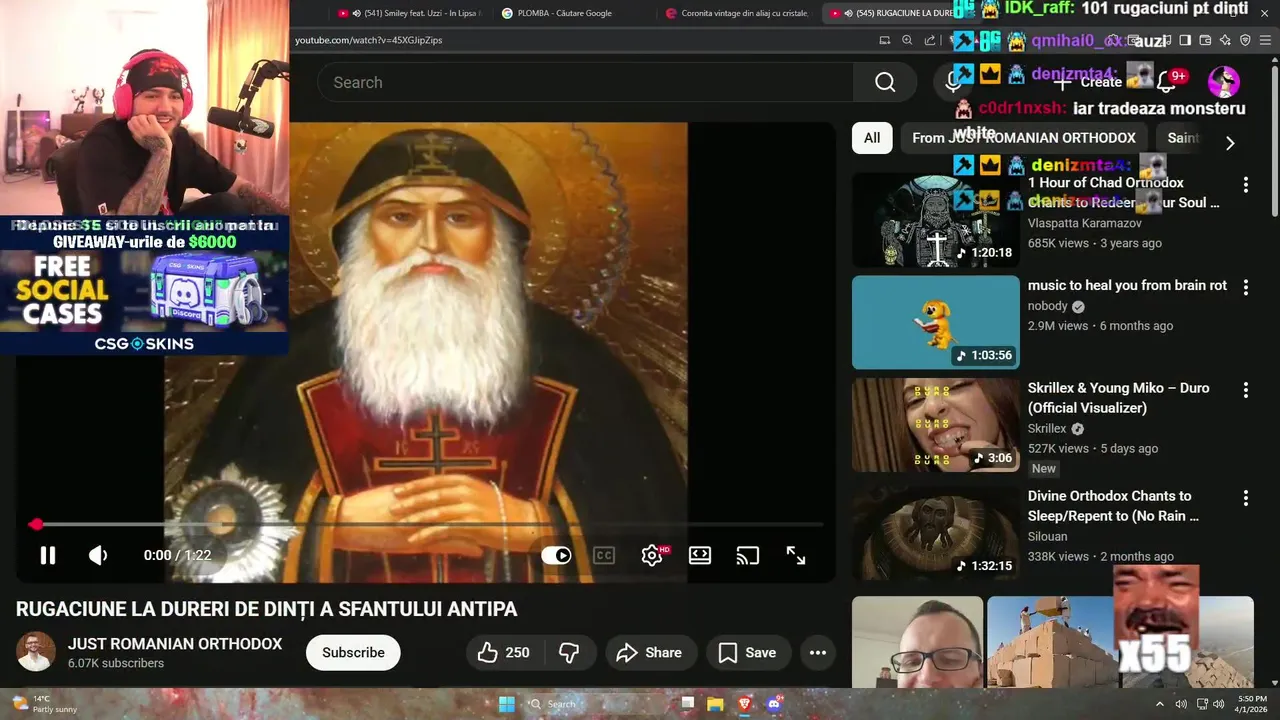
Task: Open '1 Hour of Chad Orthodox' video thumbnail
Action: pos(936,220)
